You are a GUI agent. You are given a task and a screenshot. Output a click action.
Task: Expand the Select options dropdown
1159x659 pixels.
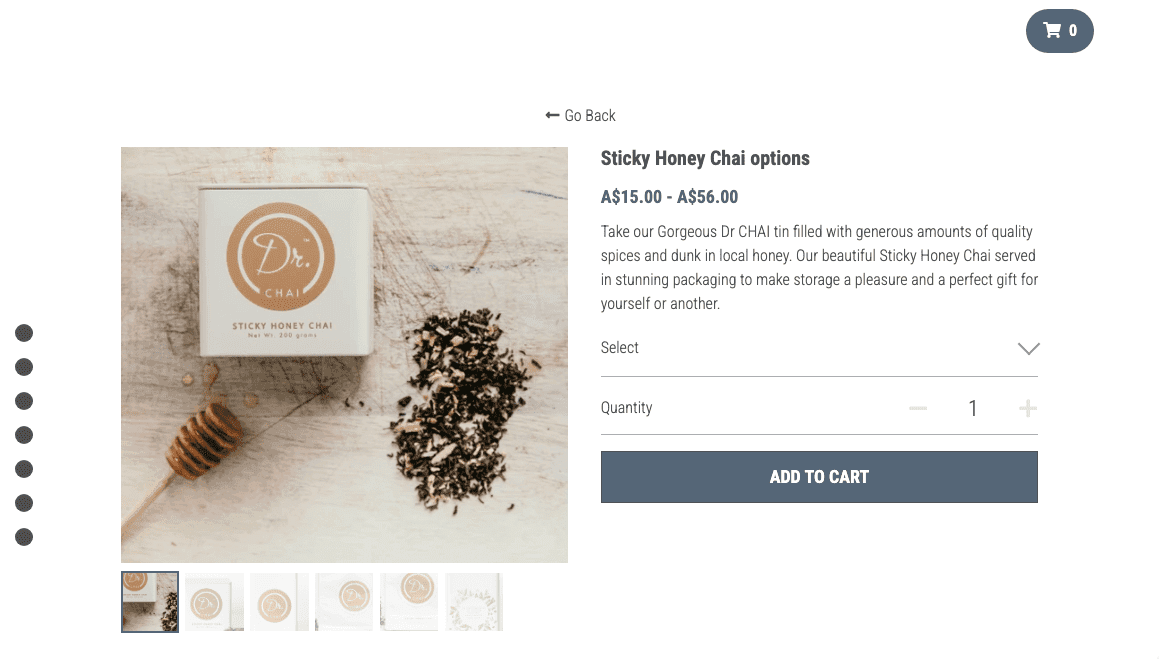coord(819,348)
